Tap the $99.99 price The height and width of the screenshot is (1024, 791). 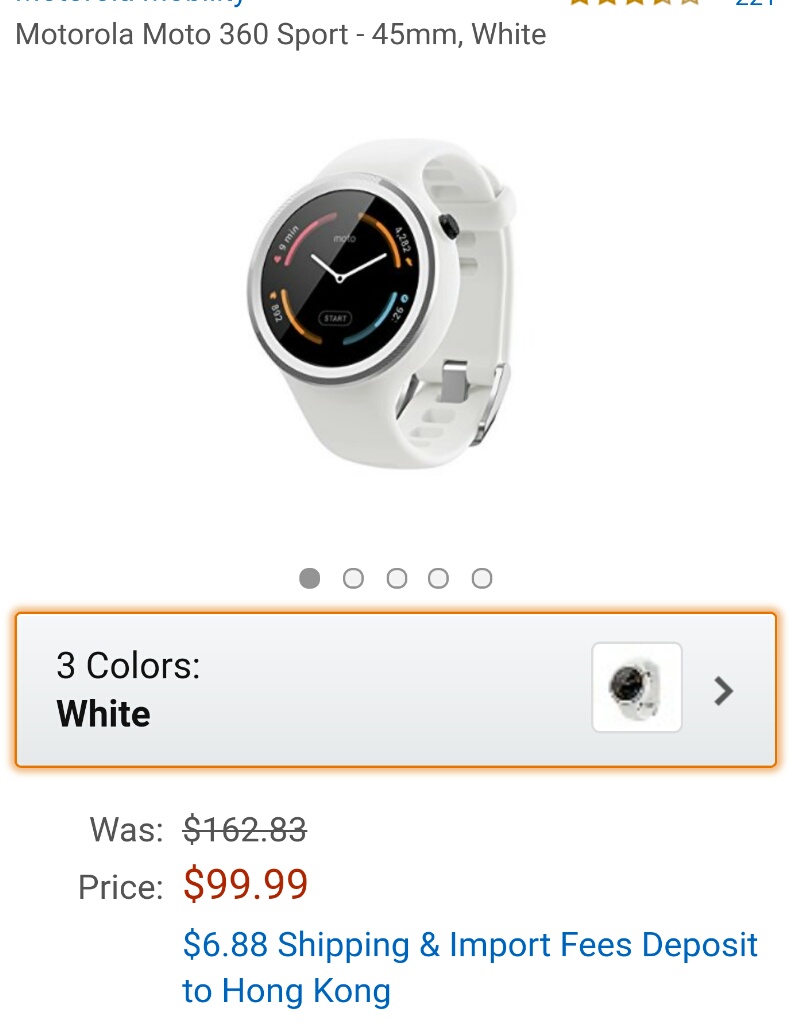pos(246,884)
